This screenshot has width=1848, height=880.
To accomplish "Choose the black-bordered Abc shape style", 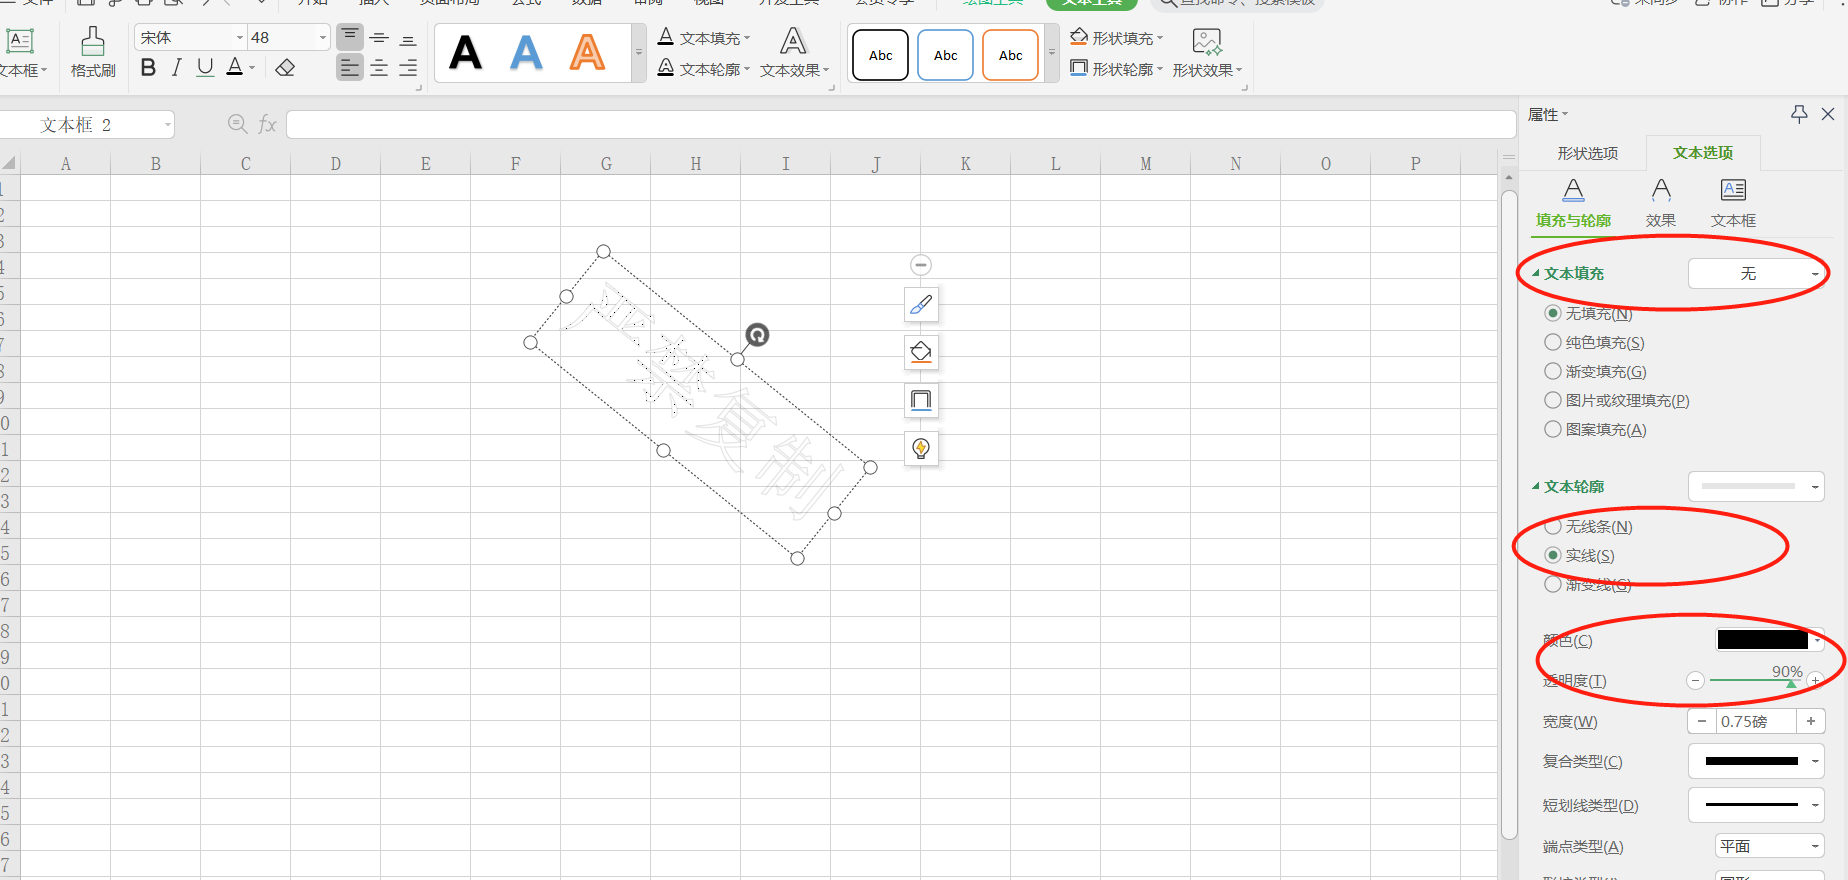I will 881,55.
